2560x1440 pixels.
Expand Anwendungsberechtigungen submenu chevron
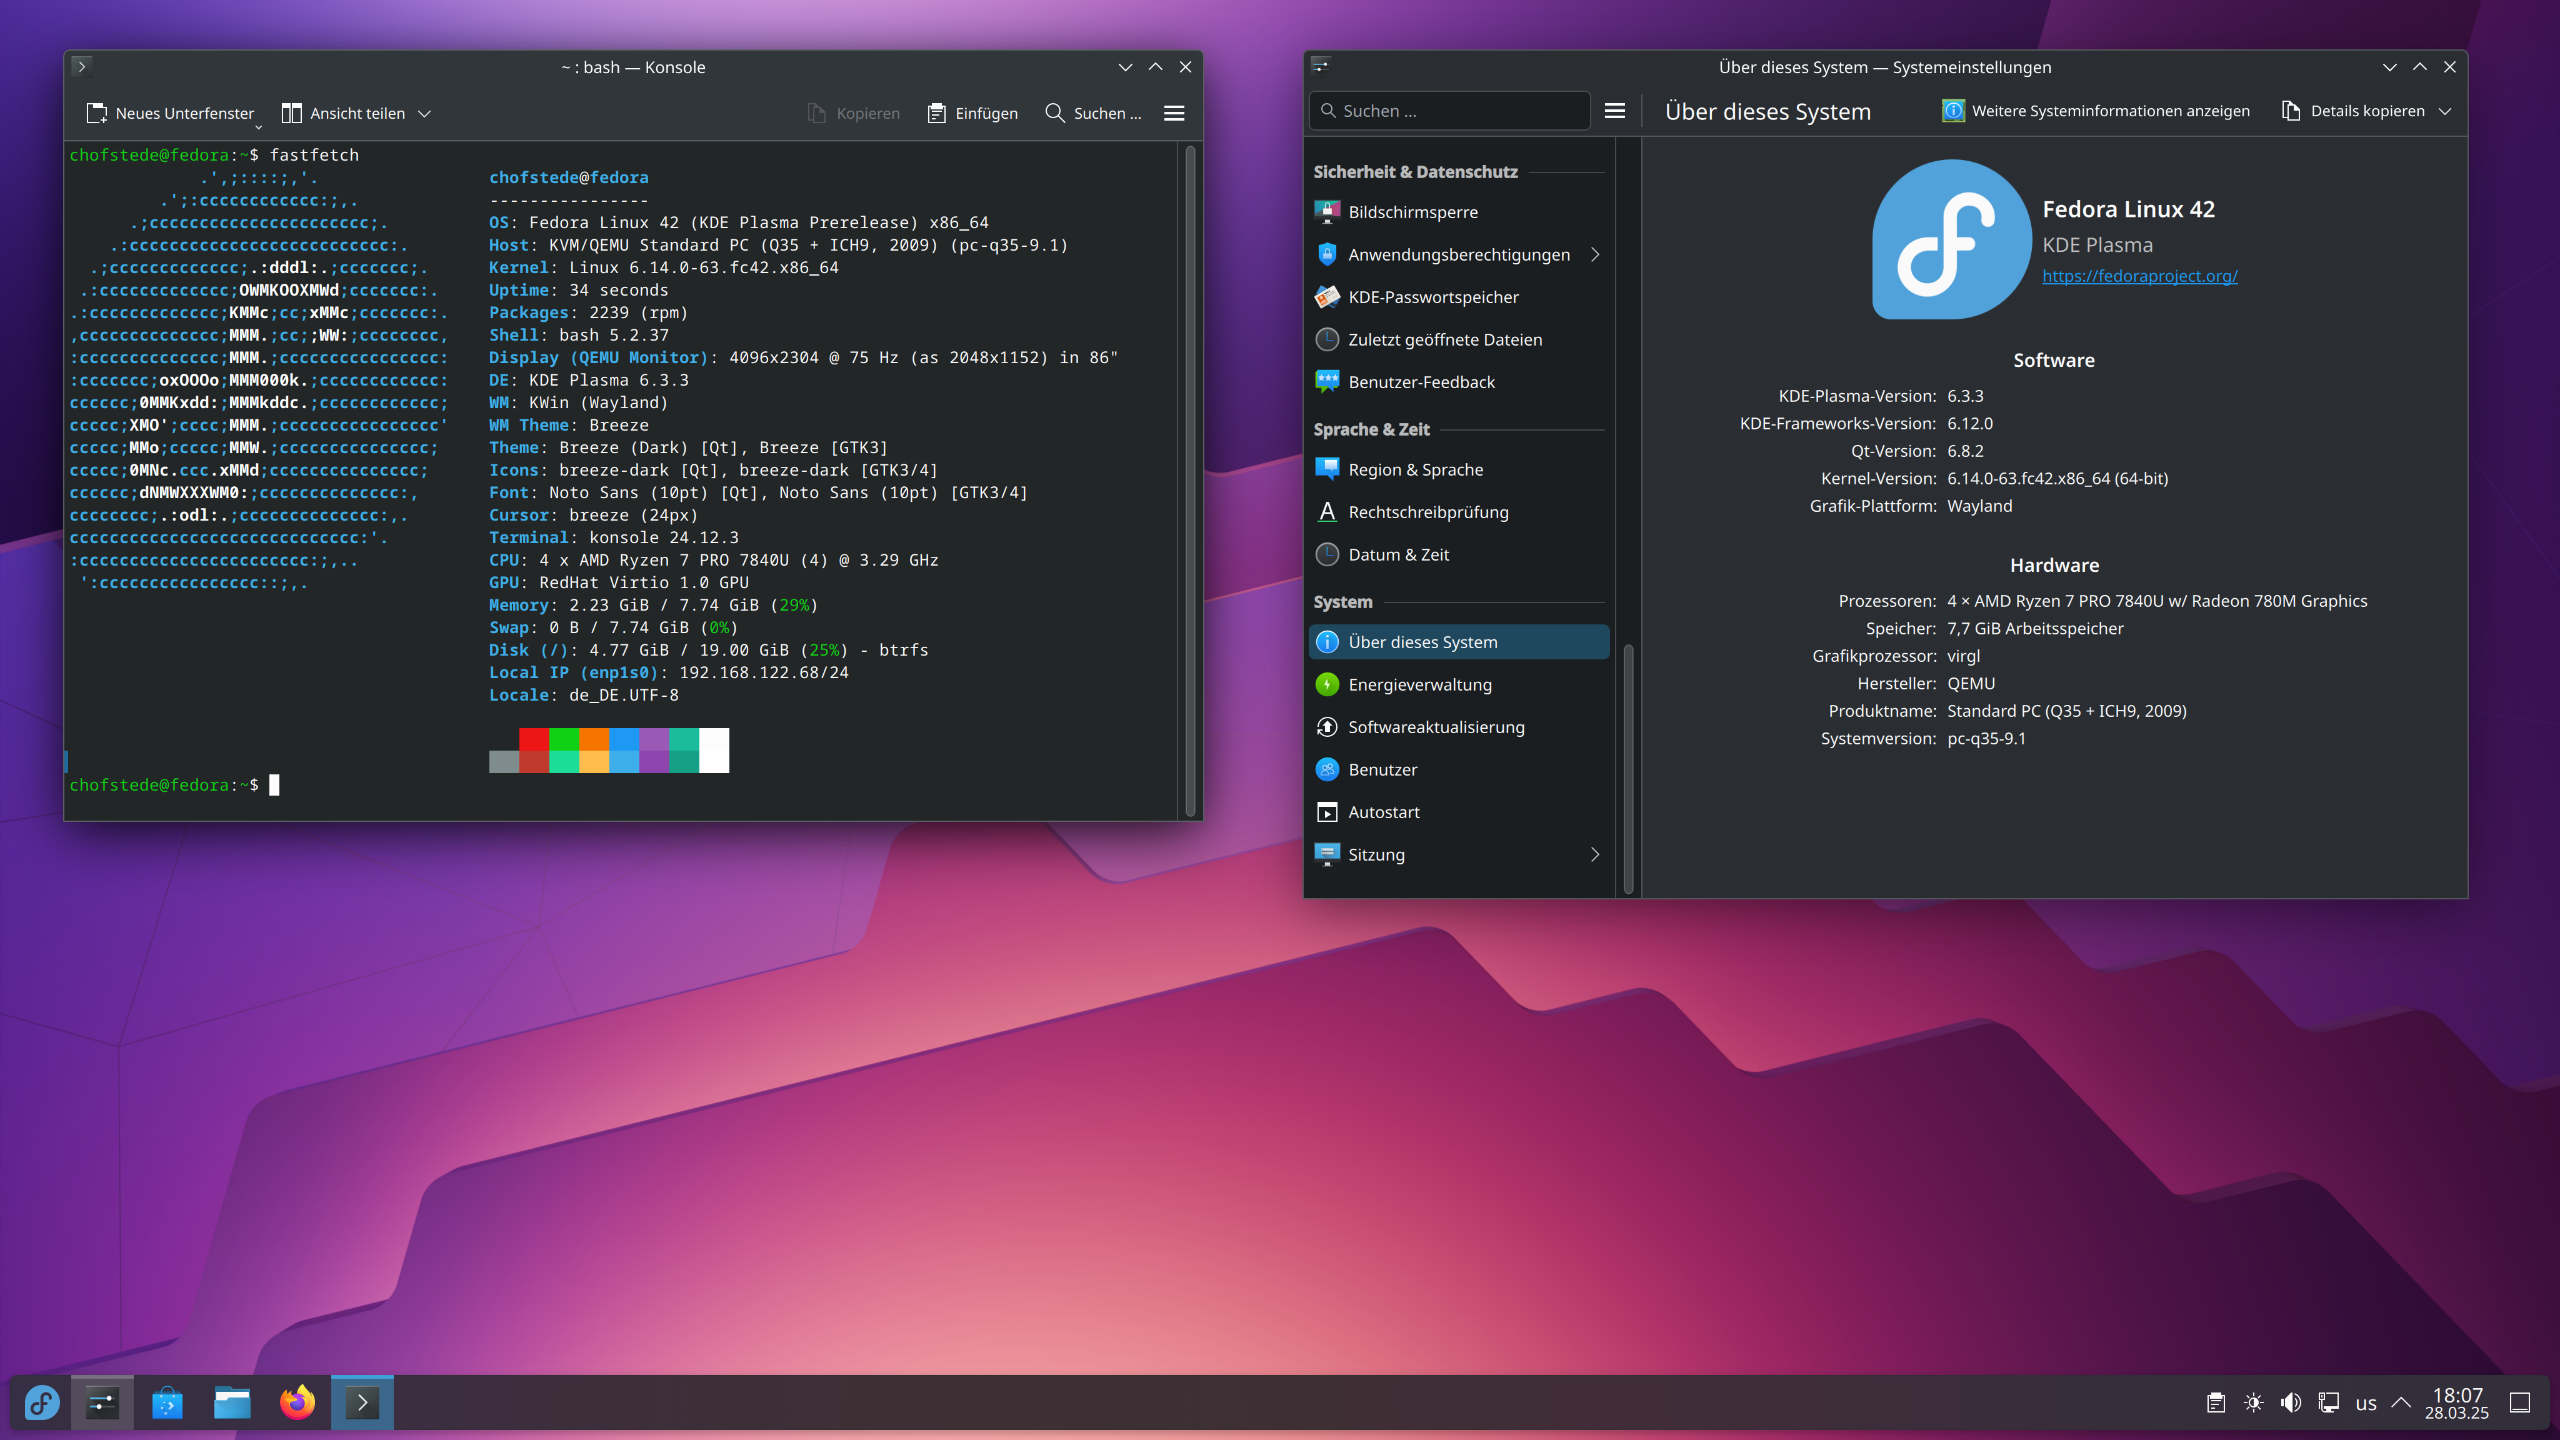pos(1595,255)
